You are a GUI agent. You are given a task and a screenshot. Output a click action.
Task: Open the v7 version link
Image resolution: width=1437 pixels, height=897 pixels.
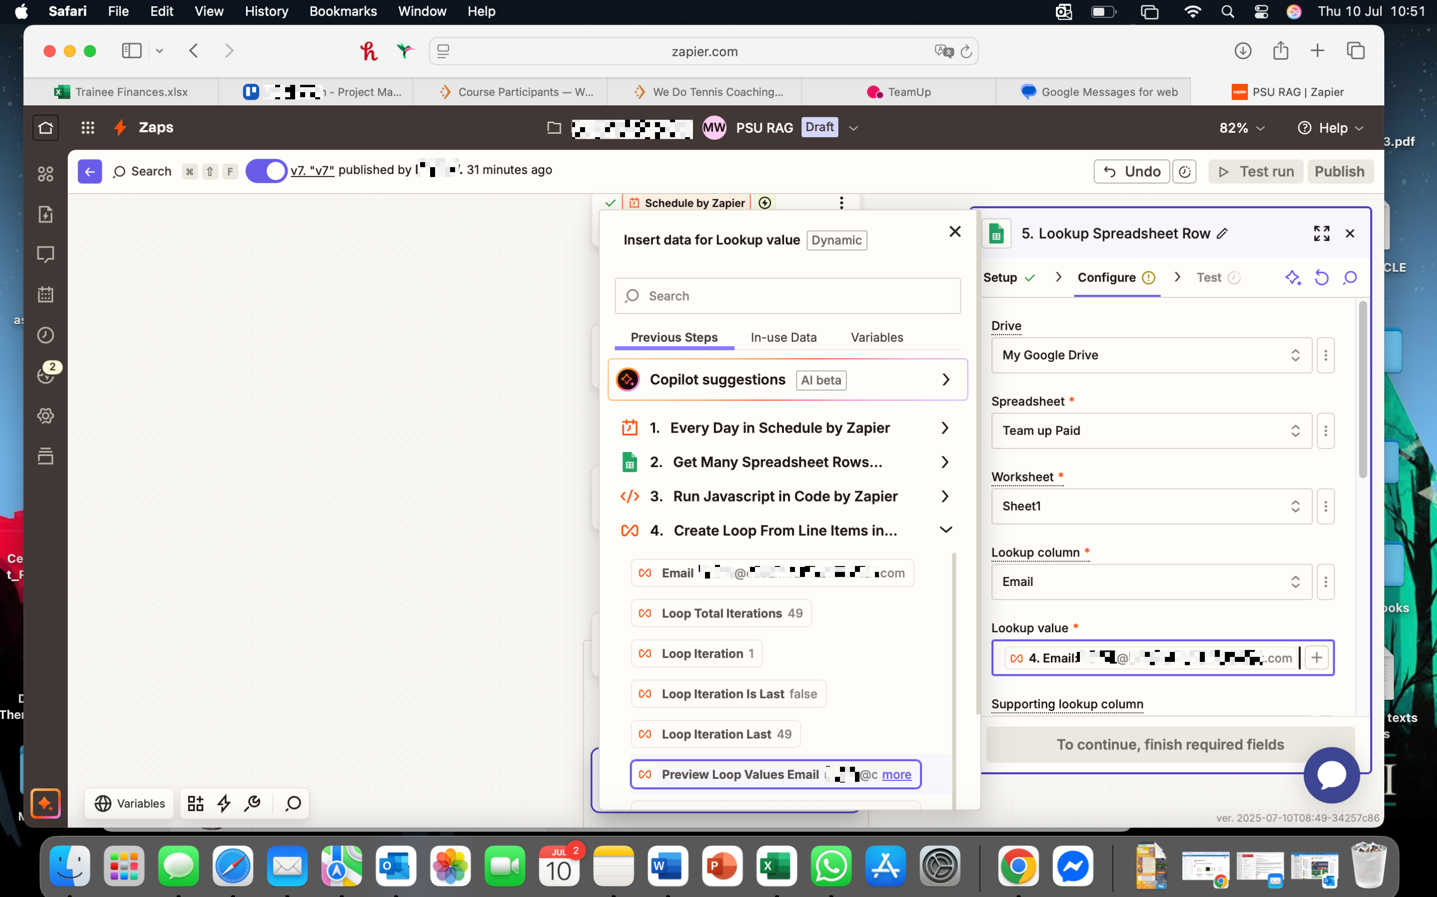(312, 170)
